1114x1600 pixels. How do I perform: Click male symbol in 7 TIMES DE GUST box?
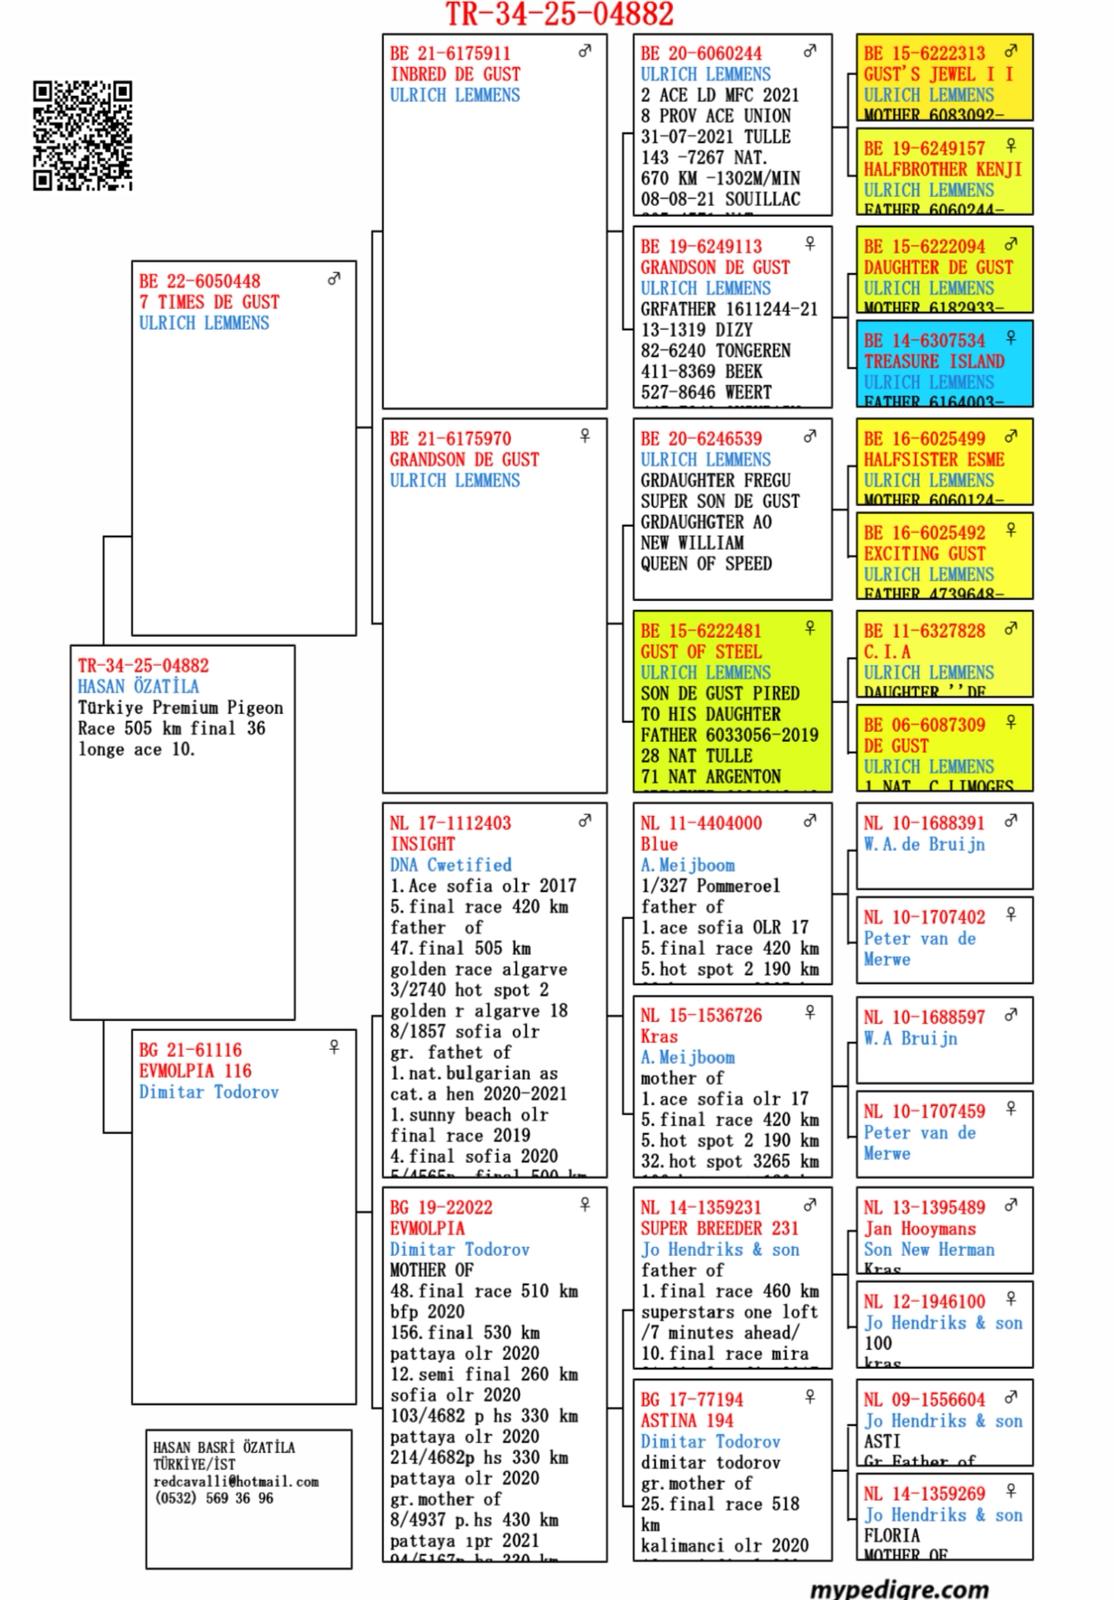coord(334,278)
